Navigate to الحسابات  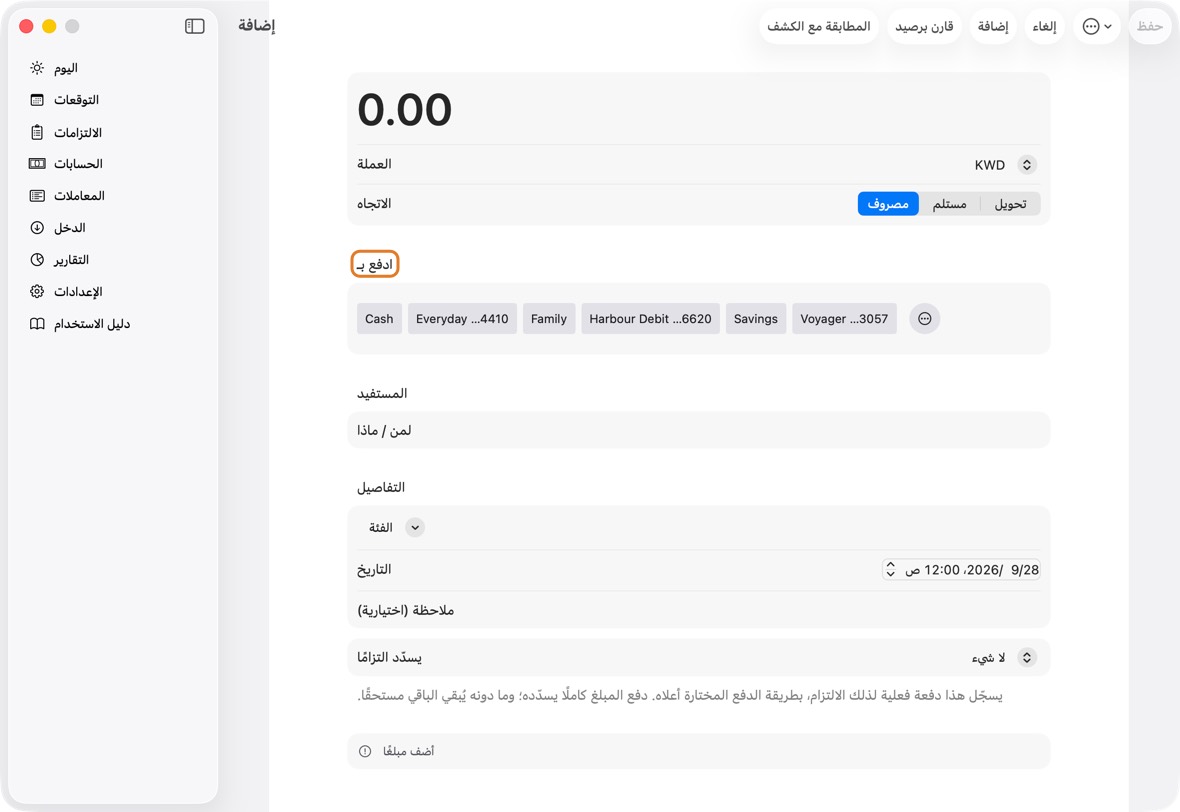click(78, 164)
